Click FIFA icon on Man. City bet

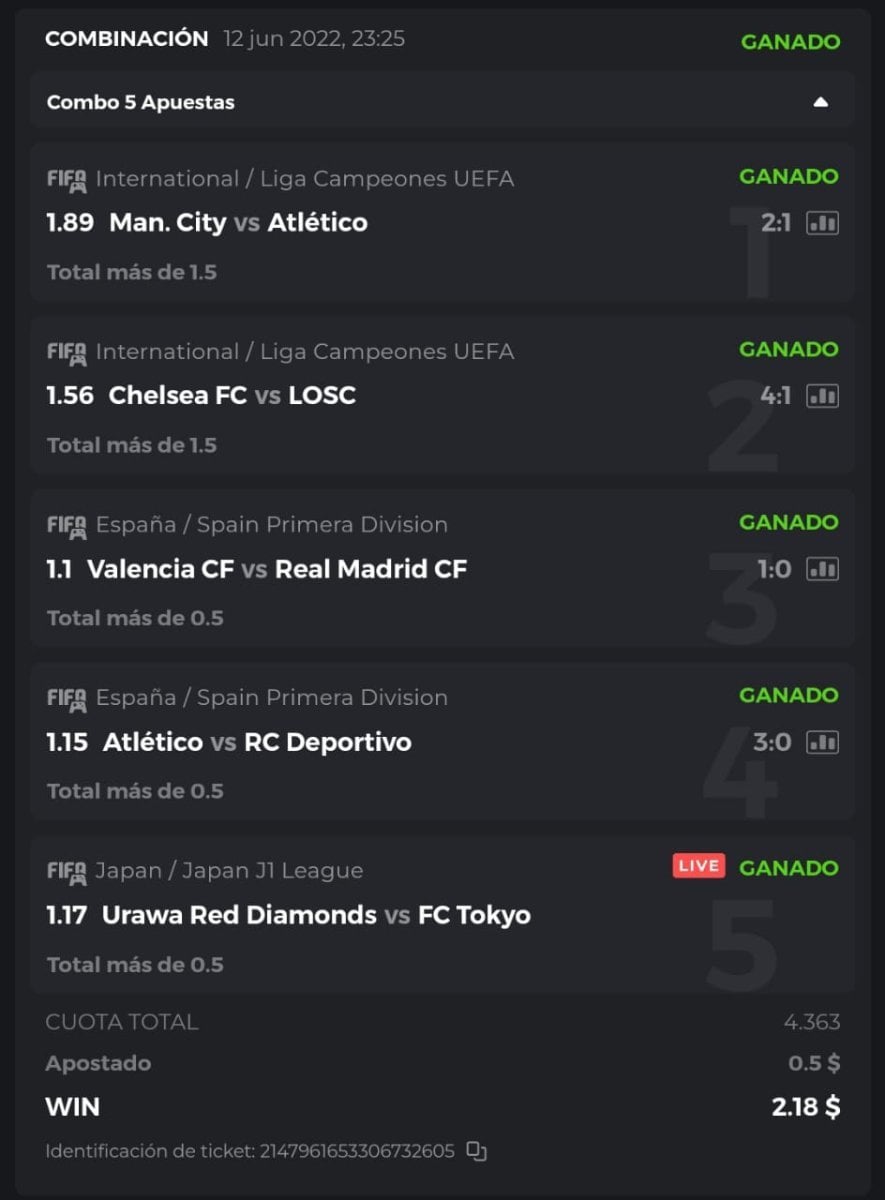coord(67,180)
